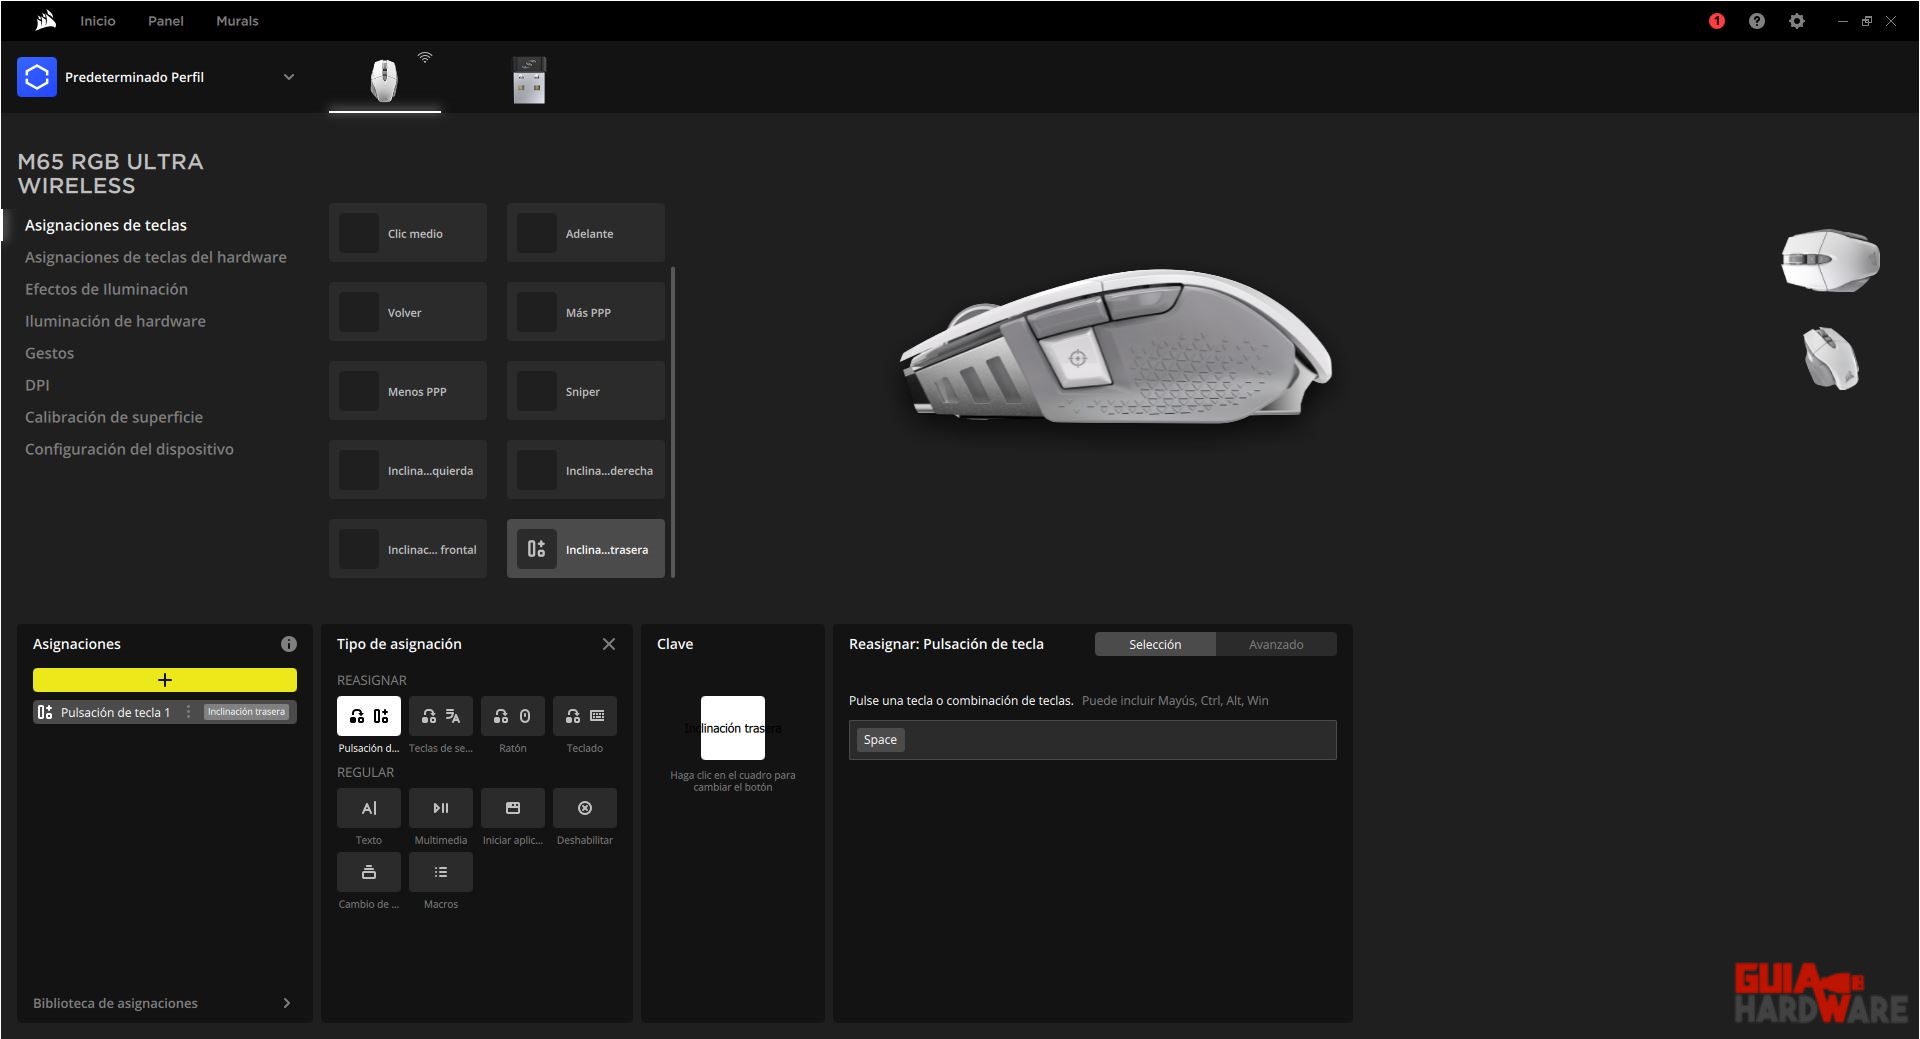Open the settings gear icon

coord(1797,21)
